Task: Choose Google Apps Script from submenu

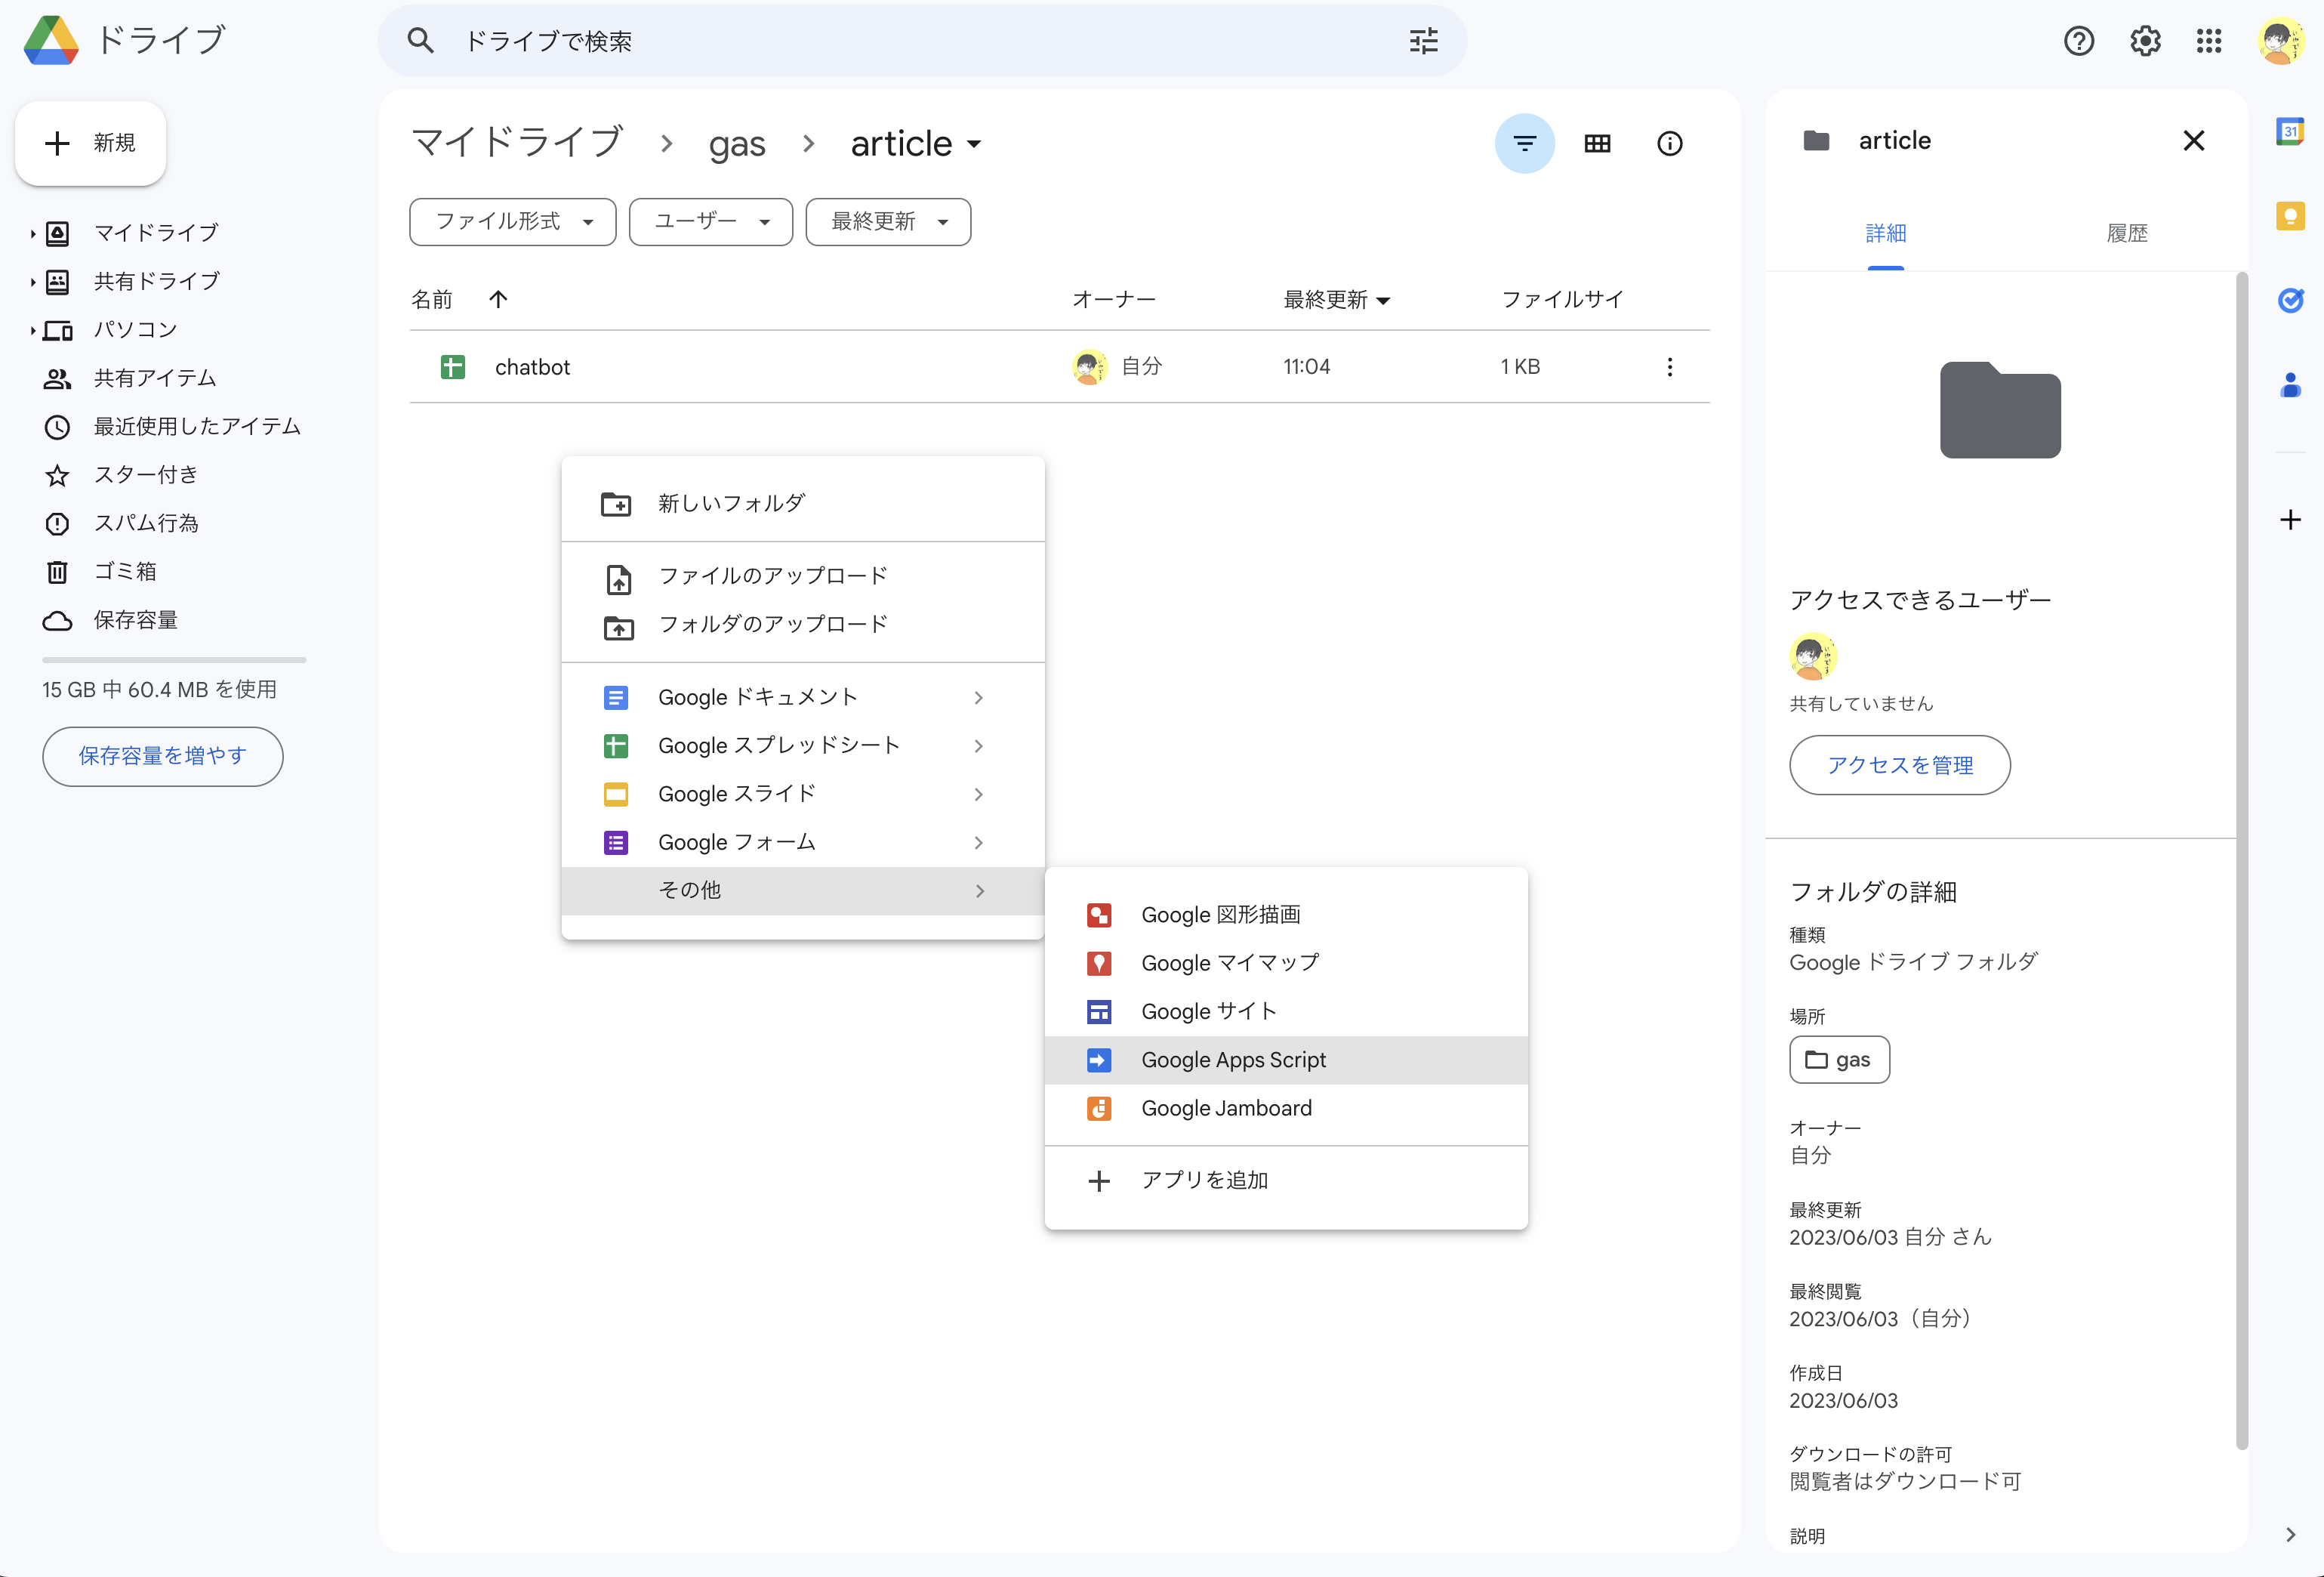Action: tap(1286, 1060)
